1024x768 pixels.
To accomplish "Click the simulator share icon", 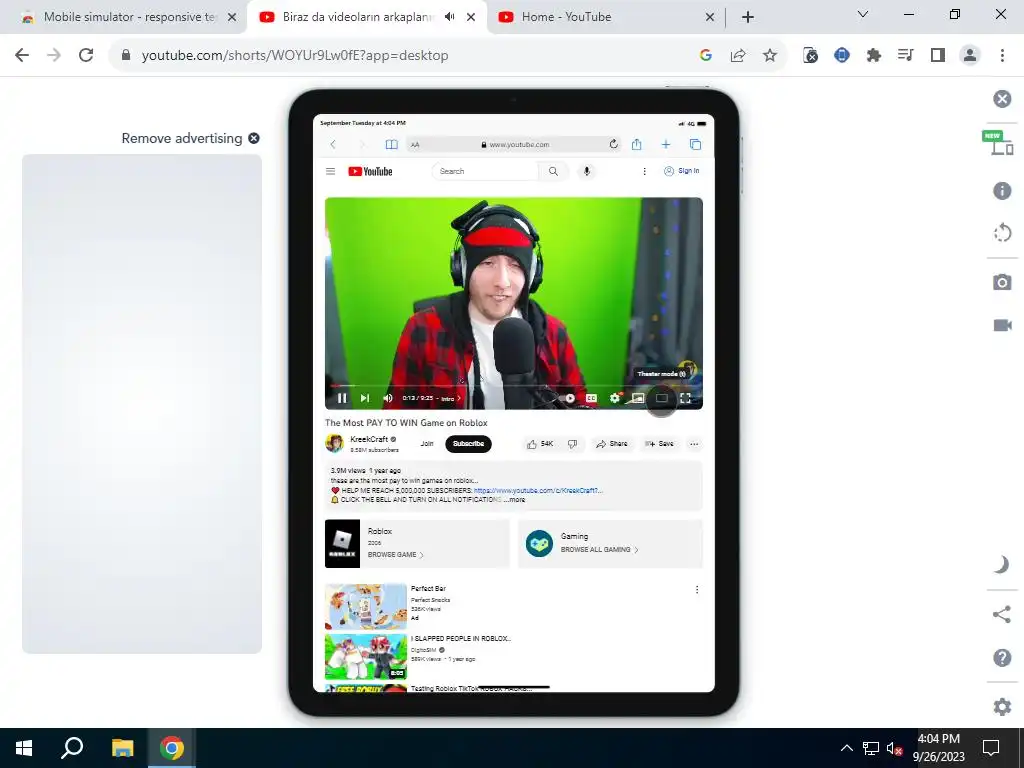I will pyautogui.click(x=1002, y=615).
